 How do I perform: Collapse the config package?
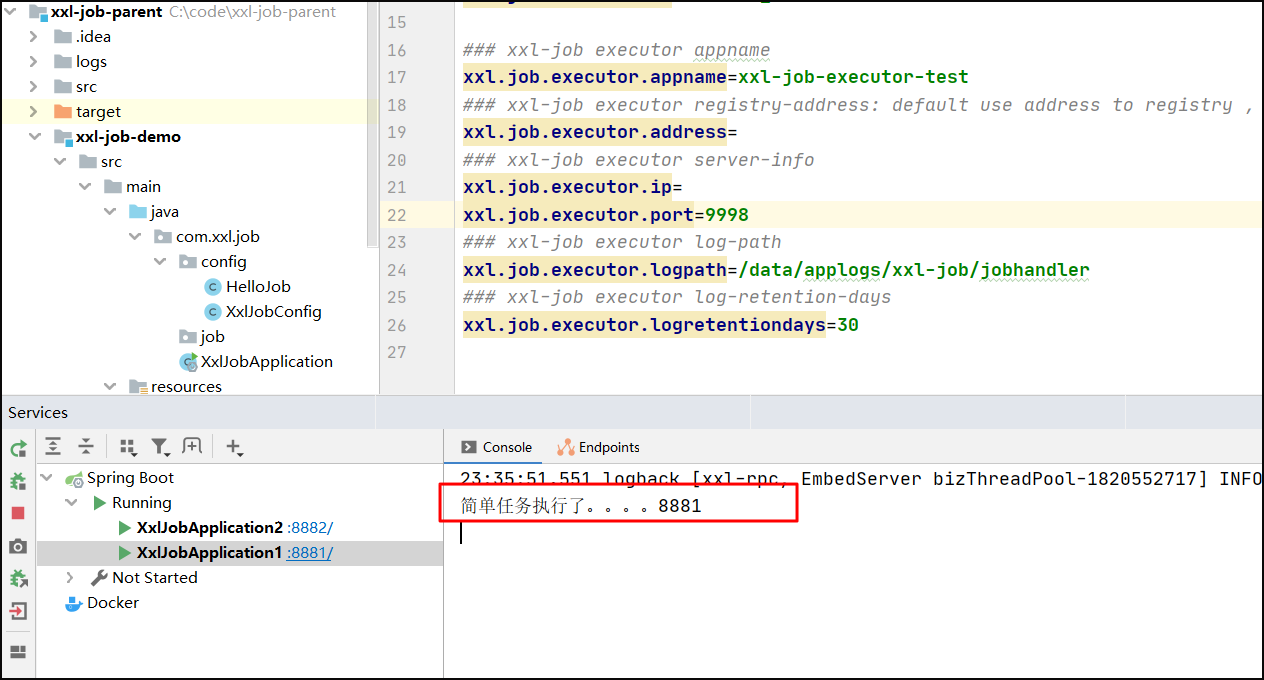(x=160, y=262)
